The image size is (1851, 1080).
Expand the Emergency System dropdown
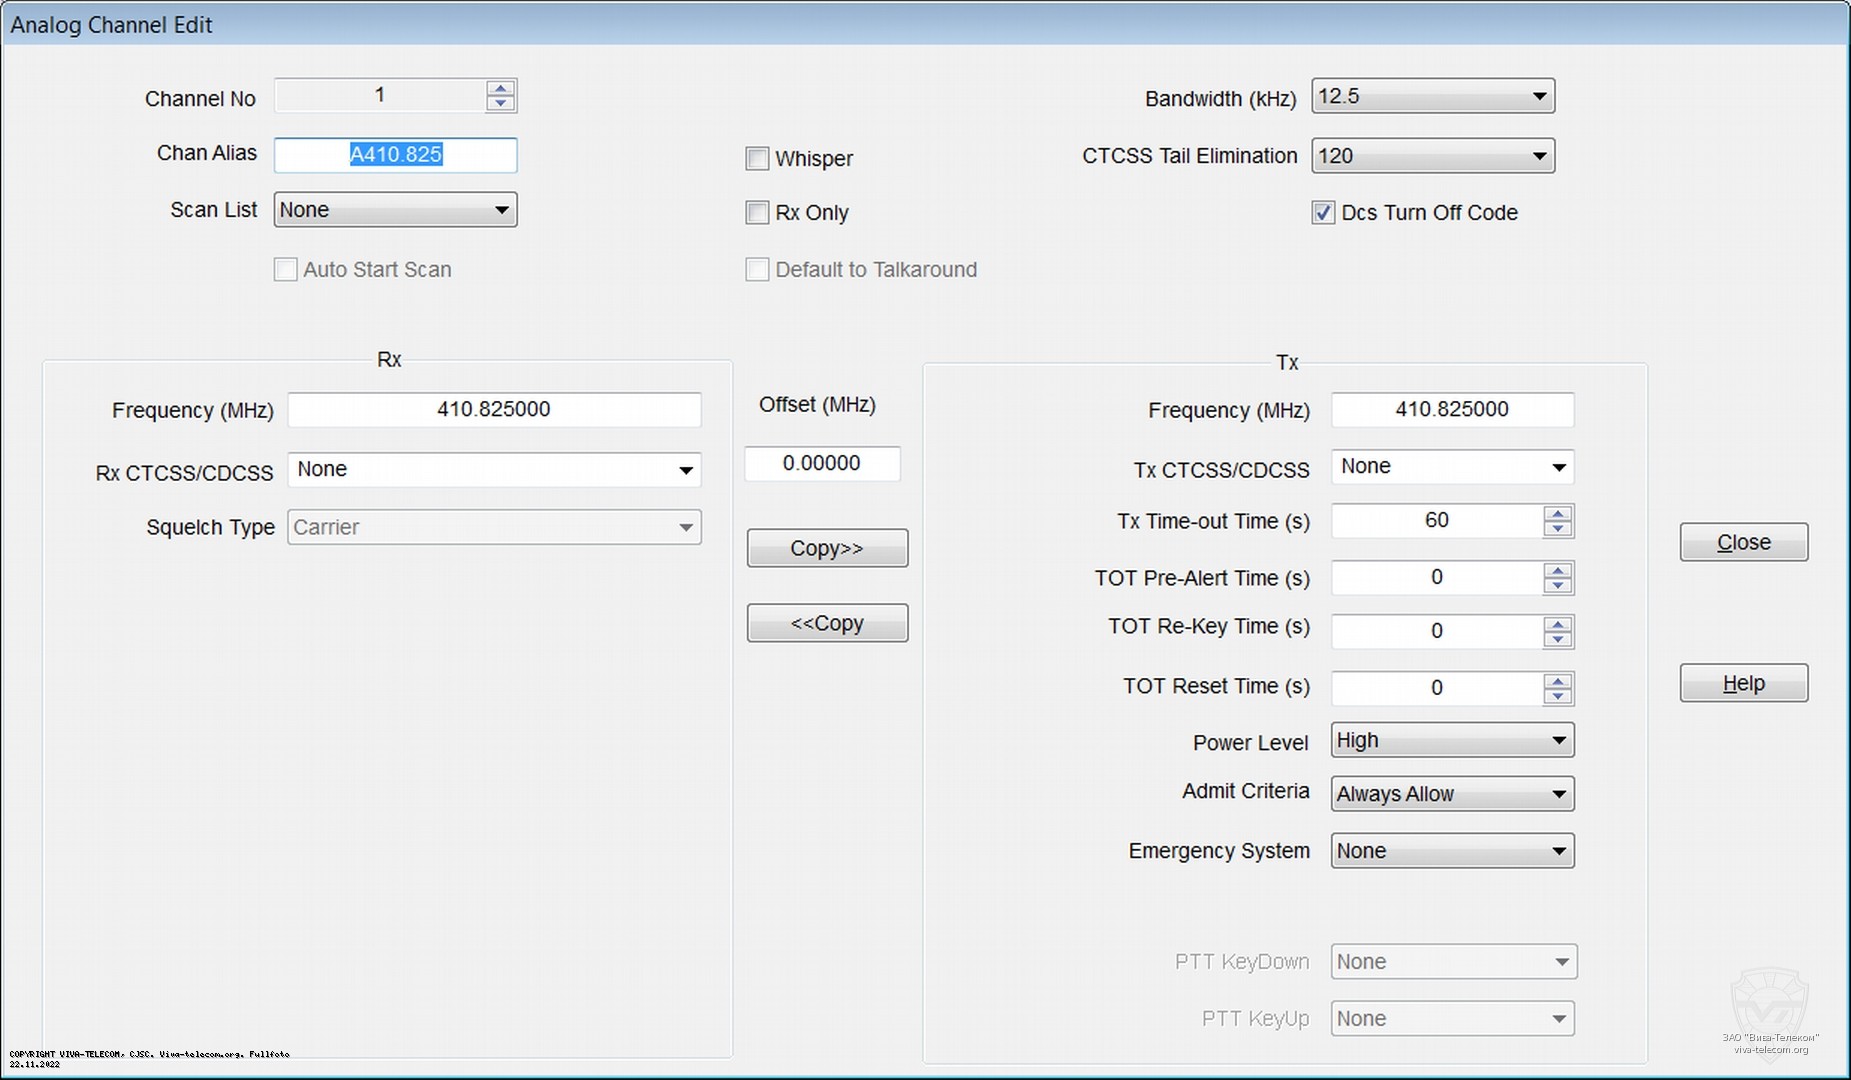point(1452,851)
